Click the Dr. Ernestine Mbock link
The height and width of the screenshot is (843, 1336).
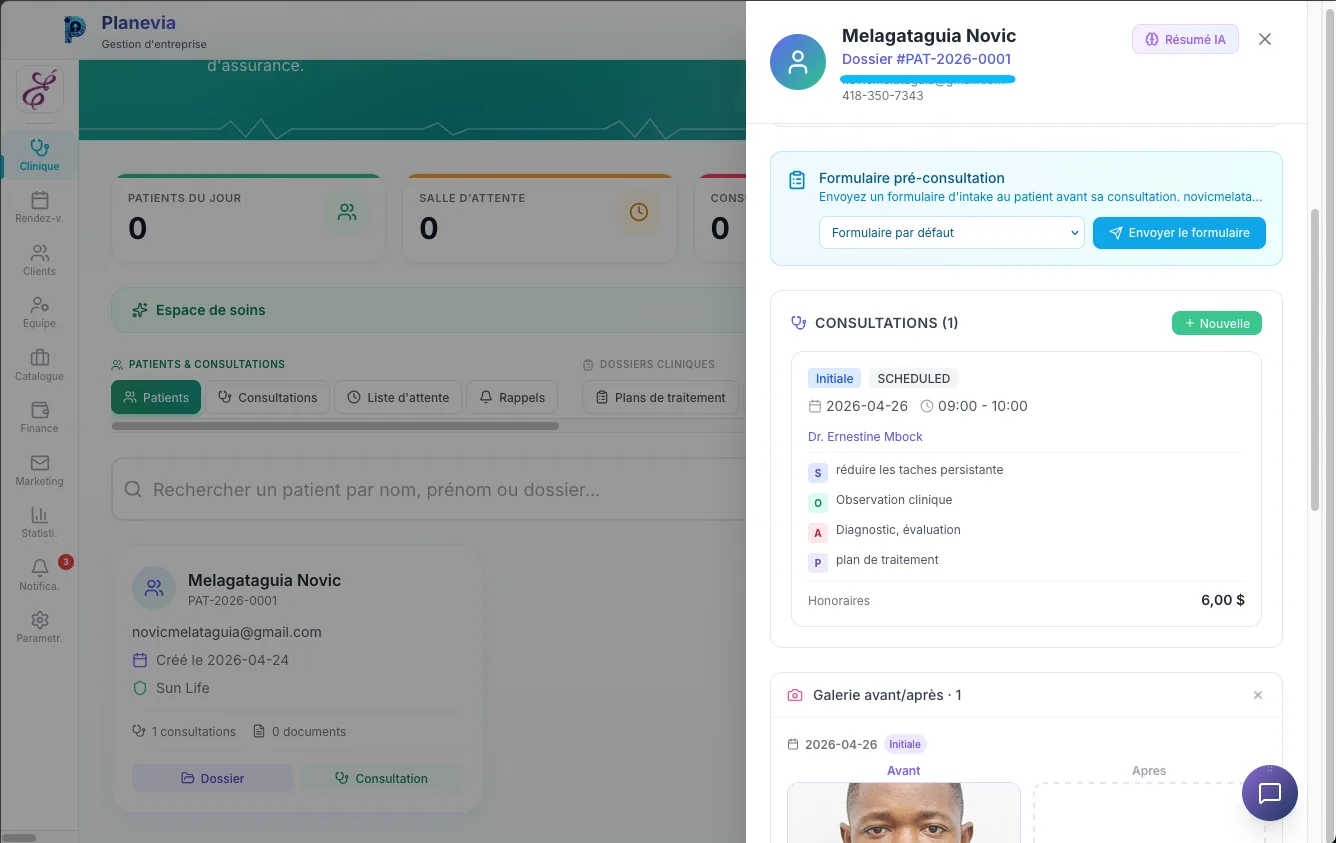(865, 437)
